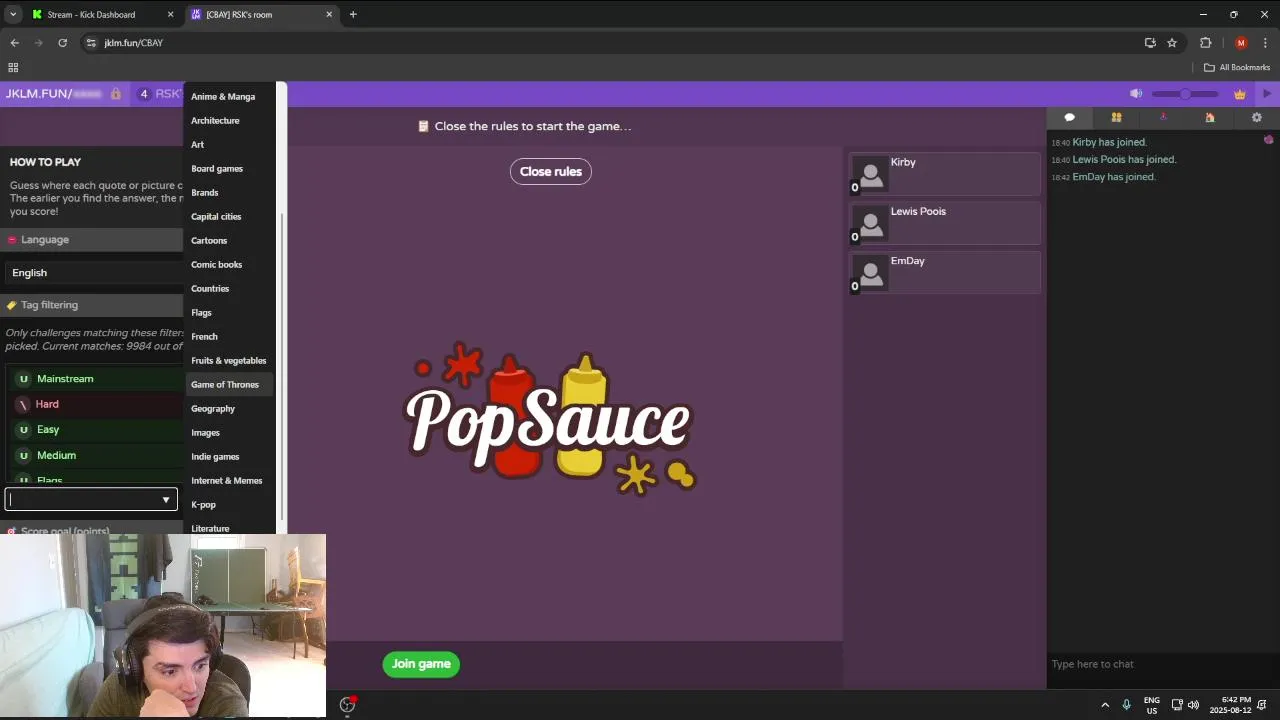Click the purple emoji icon in chat corner
1280x720 pixels.
1268,140
